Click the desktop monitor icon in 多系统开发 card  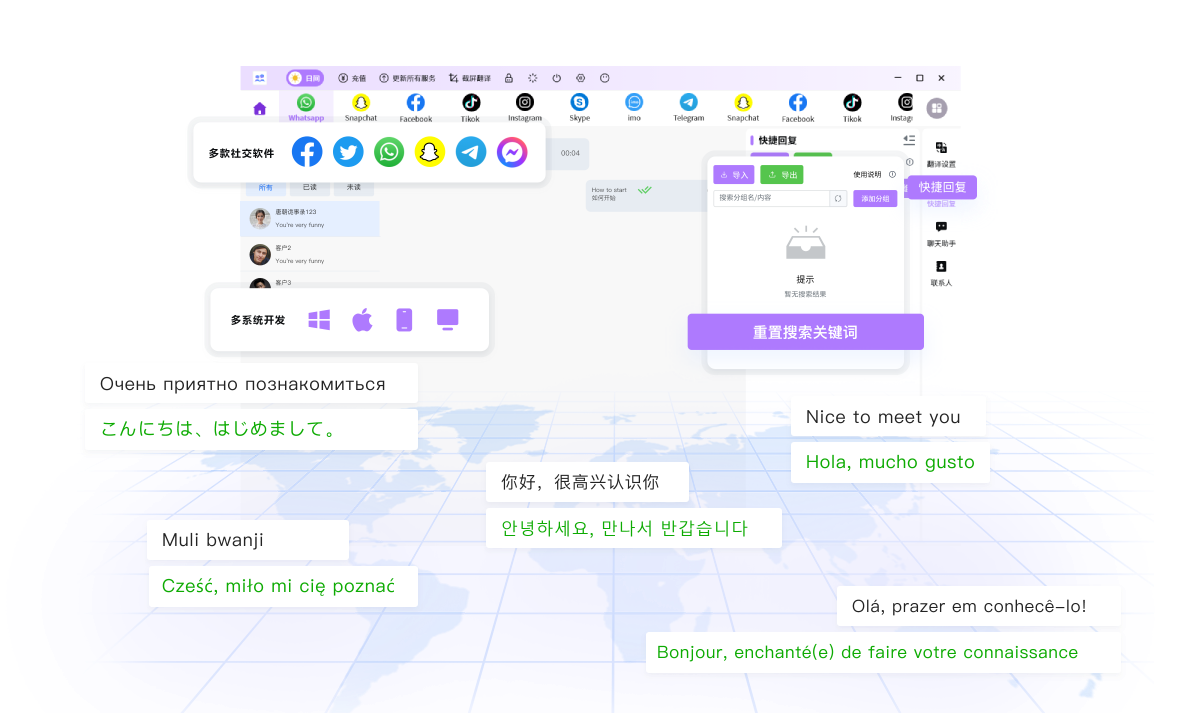[x=447, y=320]
